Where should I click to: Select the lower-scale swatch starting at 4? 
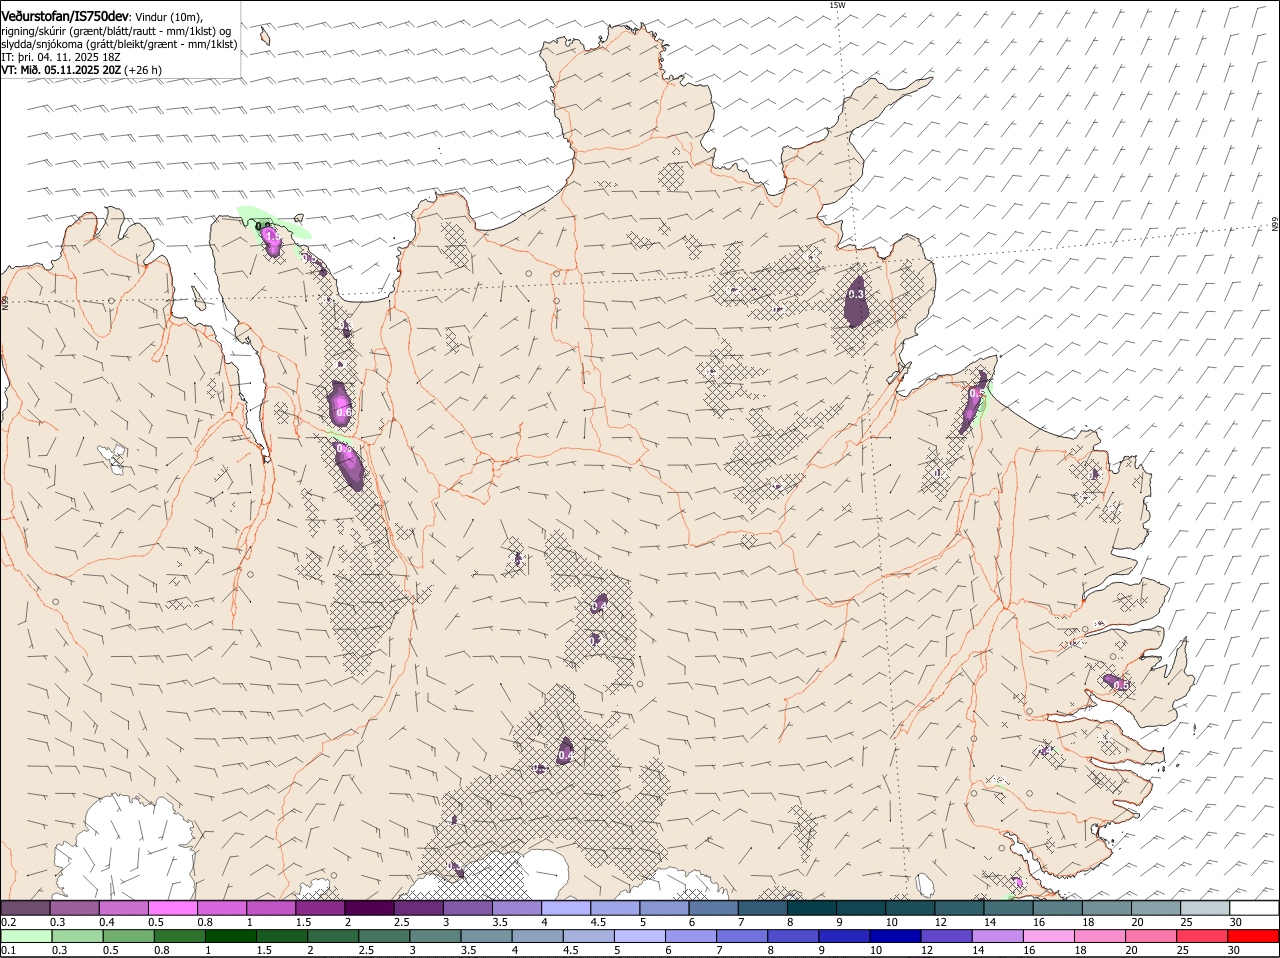(x=538, y=936)
